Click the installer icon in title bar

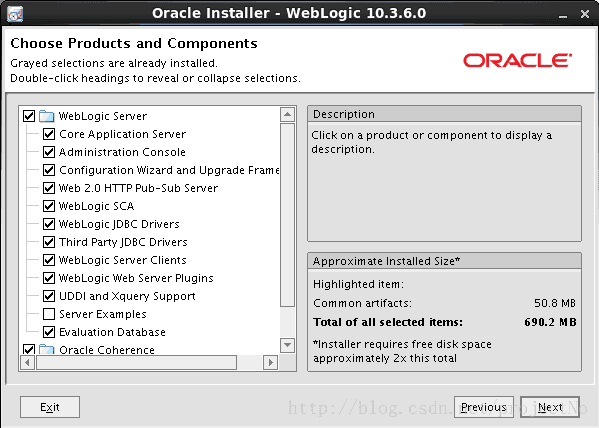pos(15,14)
